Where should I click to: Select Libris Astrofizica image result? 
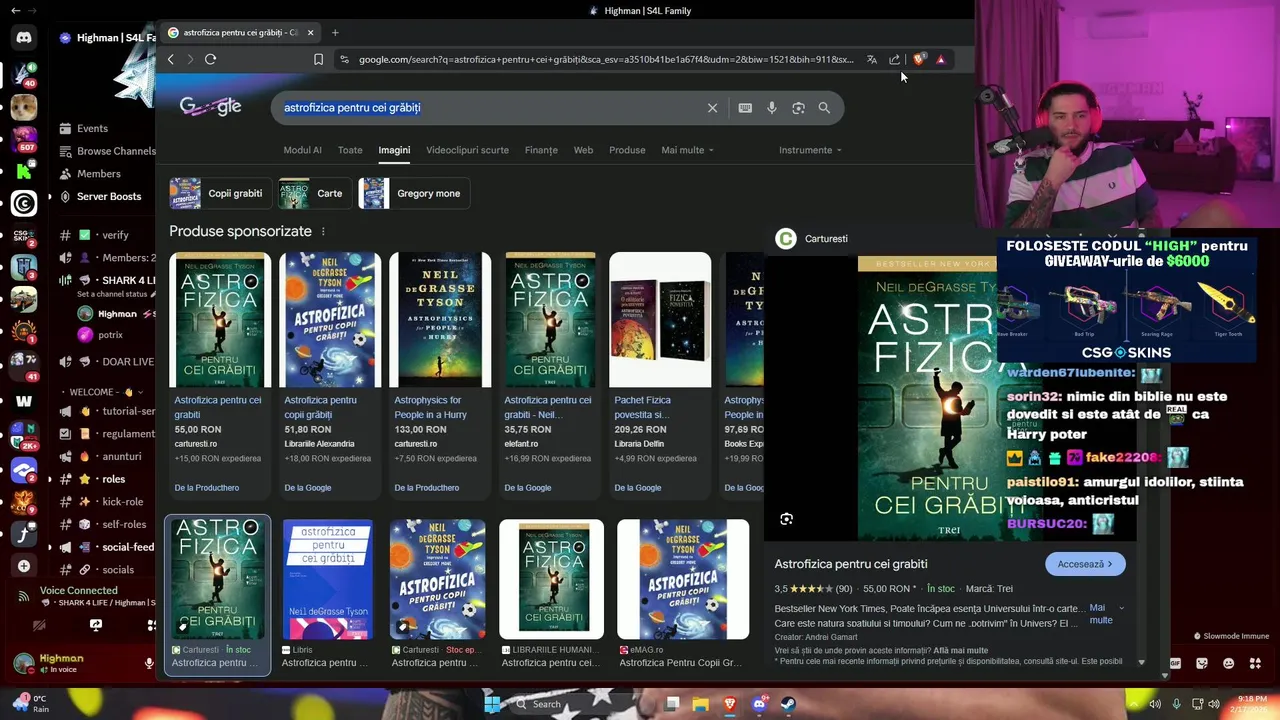pyautogui.click(x=328, y=595)
